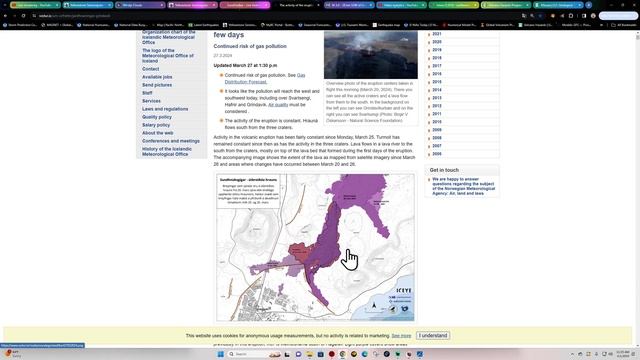Open a new browser tab with plus icon
The height and width of the screenshot is (360, 640).
pyautogui.click(x=589, y=5)
